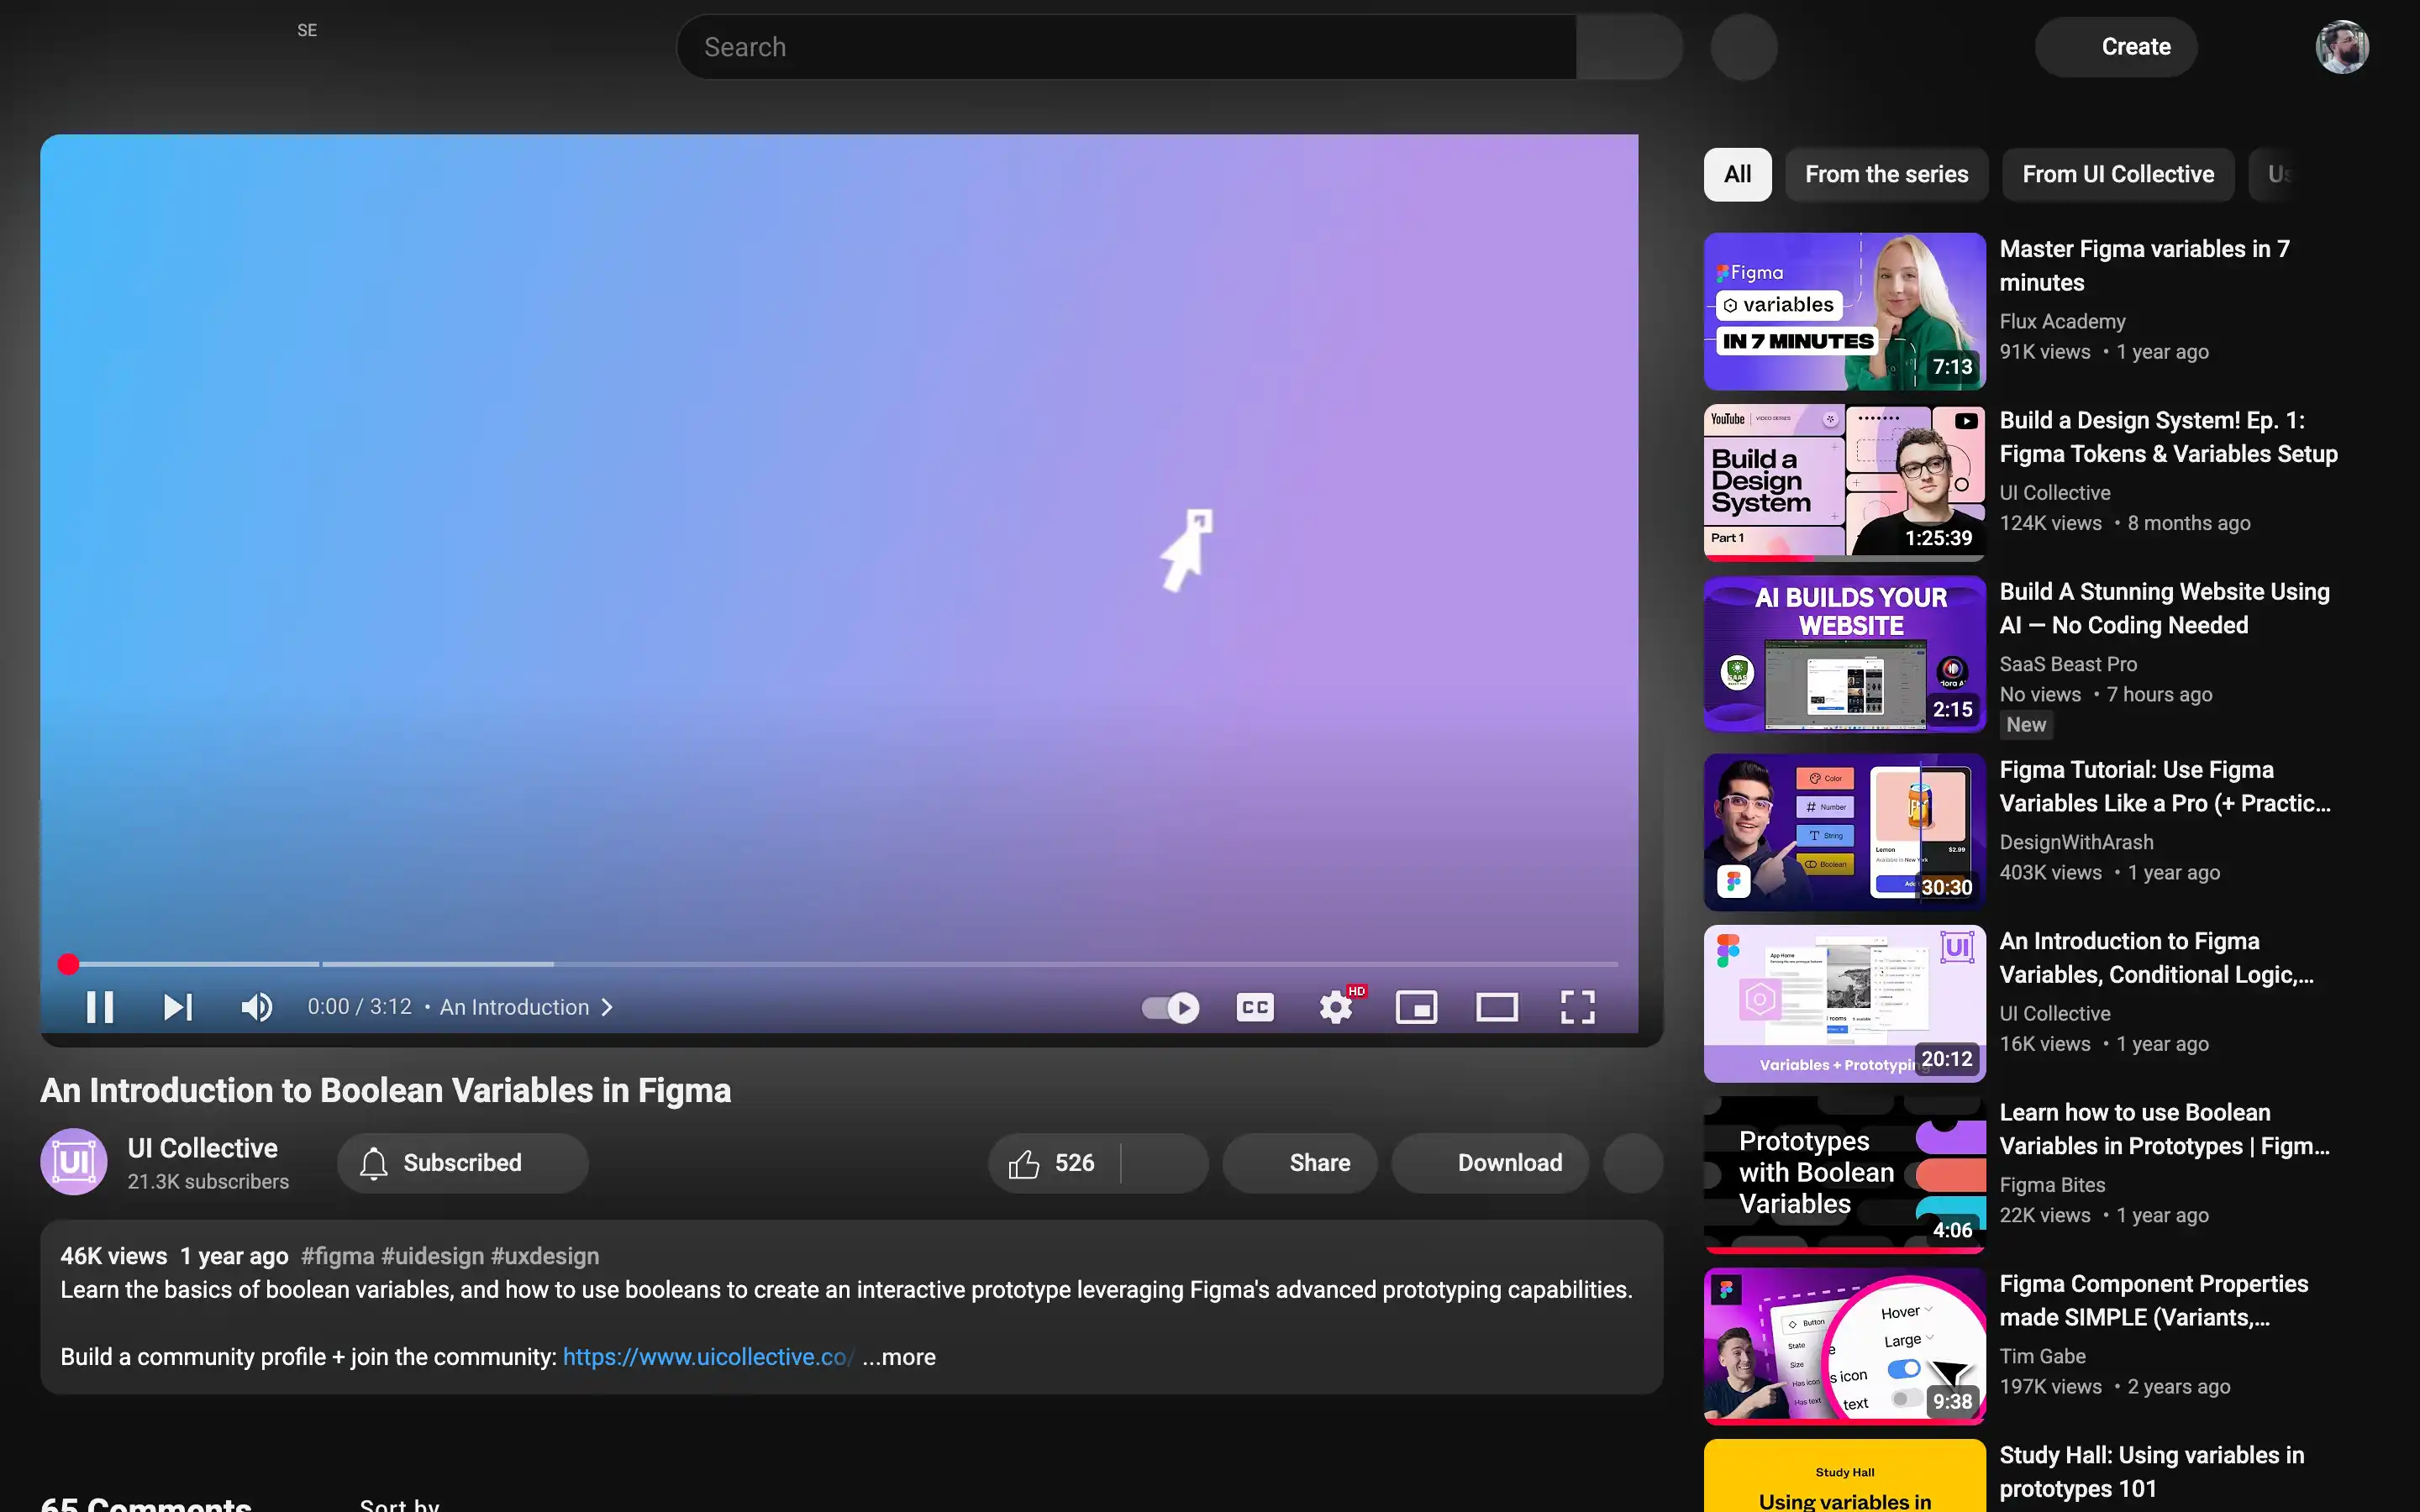Open Build a Design System Ep. 1 thumbnail

(1844, 483)
